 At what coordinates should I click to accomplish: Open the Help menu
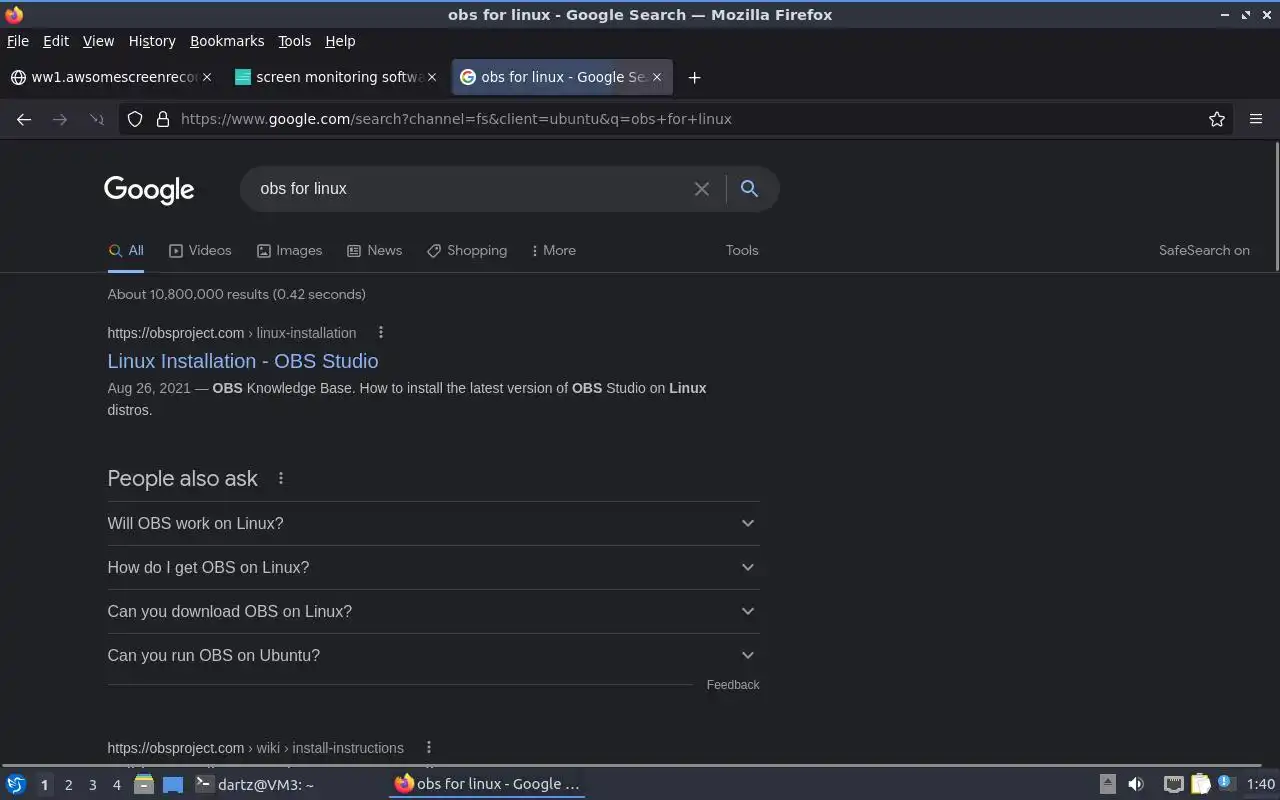point(340,41)
